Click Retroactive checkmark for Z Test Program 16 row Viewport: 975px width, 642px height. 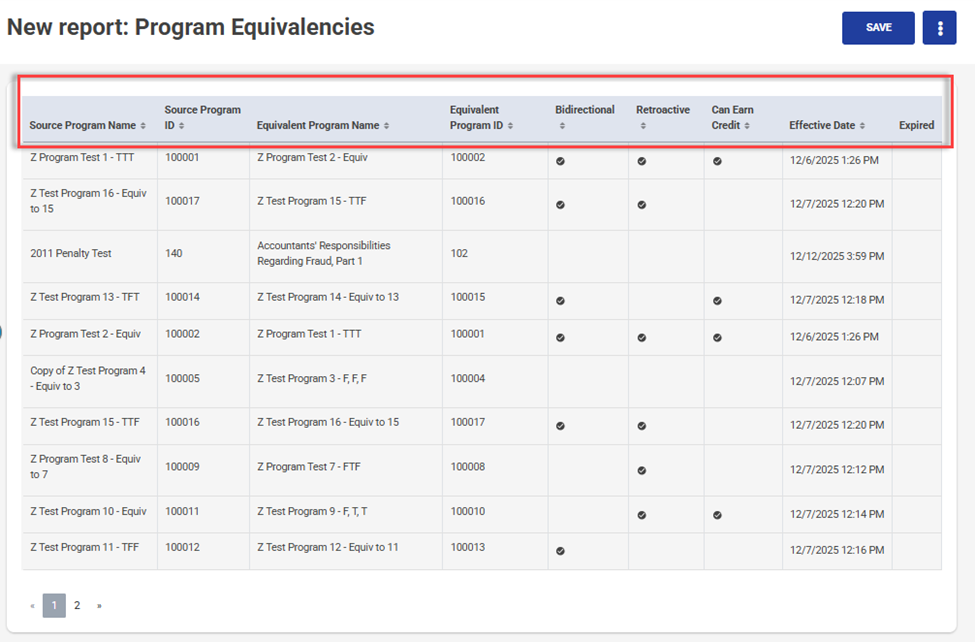[x=642, y=205]
